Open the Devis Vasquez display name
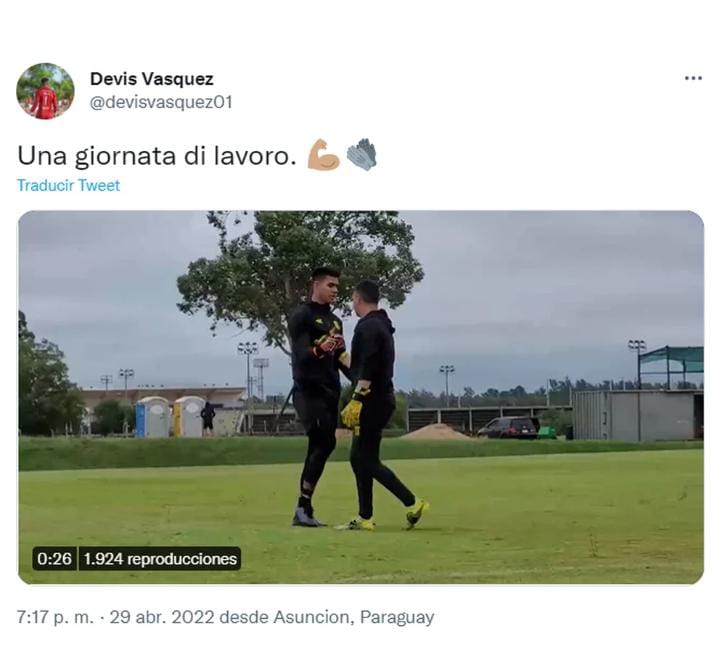Screen dimensions: 720x658 (152, 79)
